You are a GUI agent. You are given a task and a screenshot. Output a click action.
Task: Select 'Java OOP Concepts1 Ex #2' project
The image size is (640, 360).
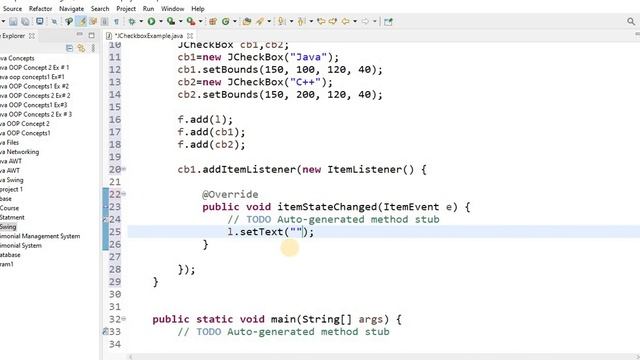coord(34,86)
